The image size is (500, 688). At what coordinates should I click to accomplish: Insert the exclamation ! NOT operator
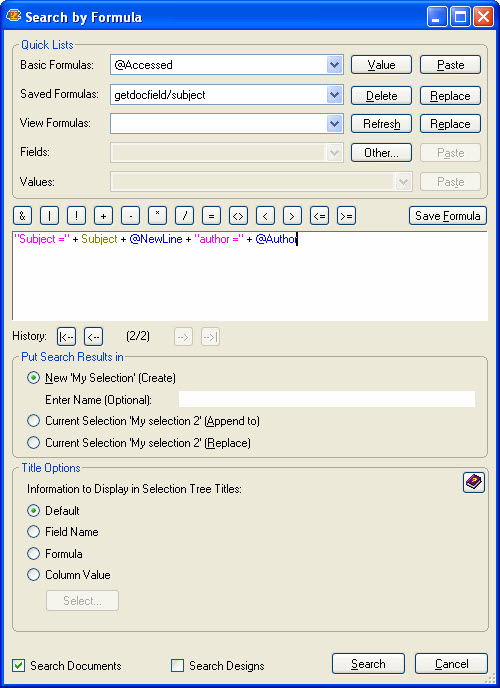(x=76, y=215)
